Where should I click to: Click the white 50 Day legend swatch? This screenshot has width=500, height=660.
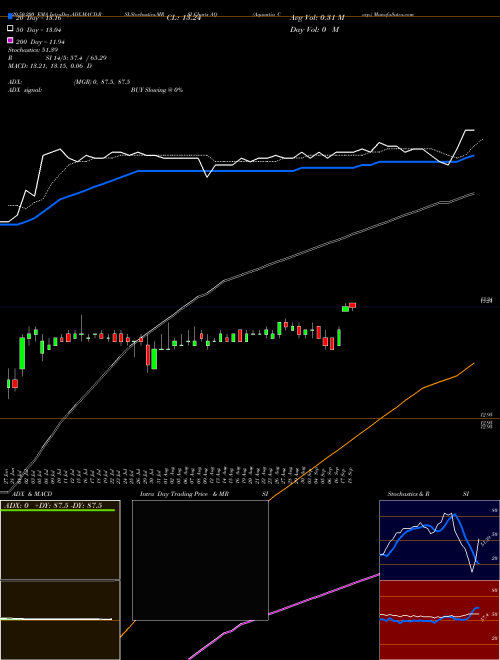(10, 29)
